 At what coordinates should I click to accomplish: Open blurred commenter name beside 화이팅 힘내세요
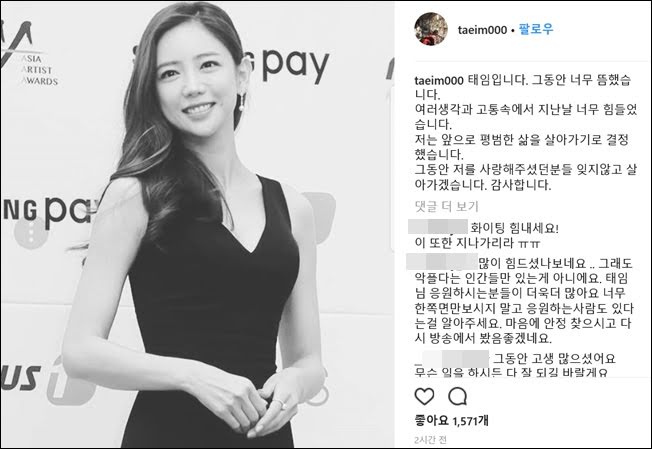(x=438, y=227)
